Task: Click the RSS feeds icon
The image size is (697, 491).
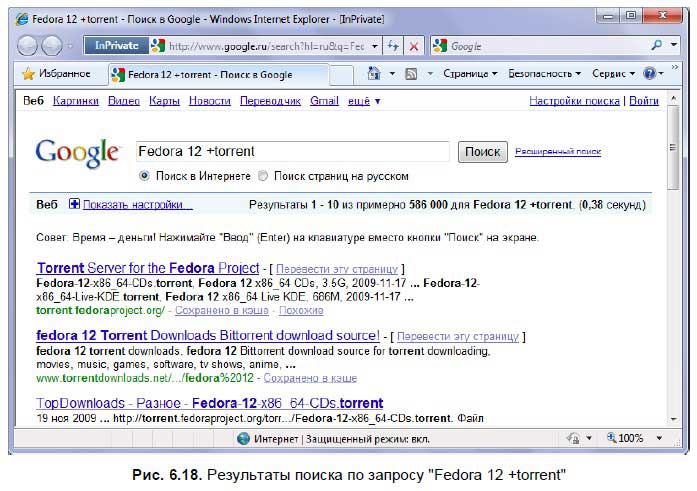Action: click(x=410, y=74)
